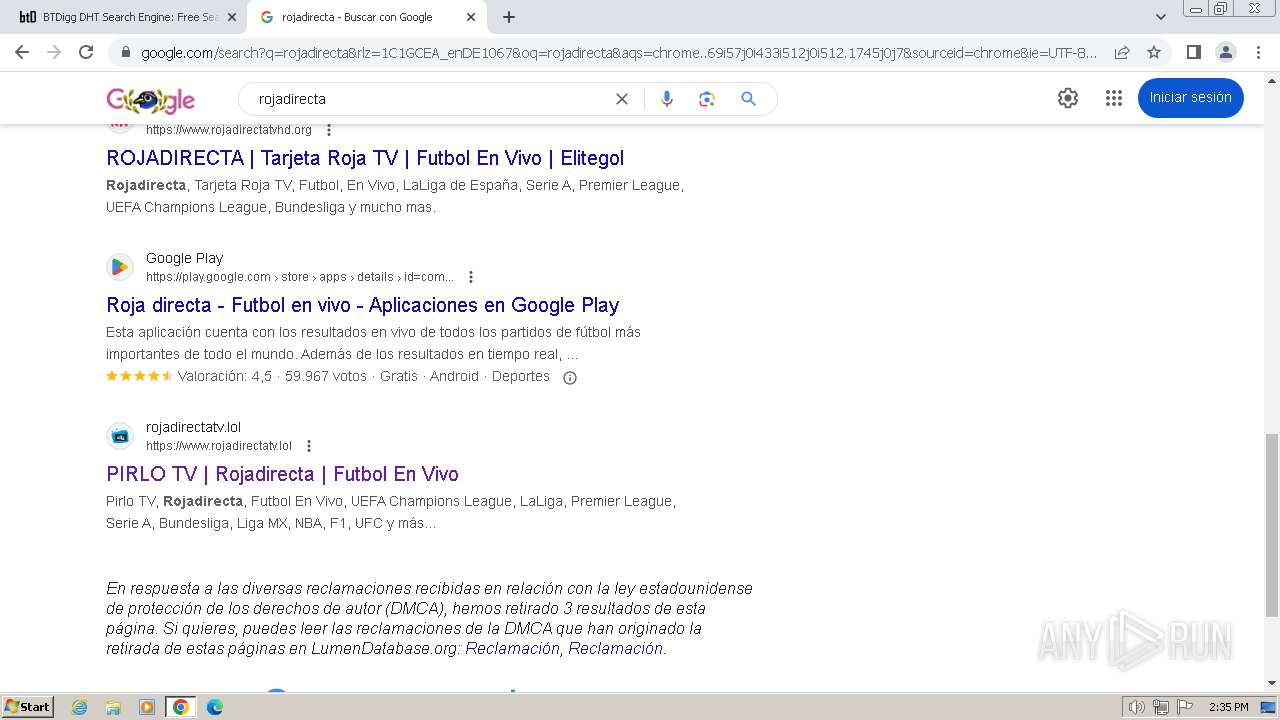1280x720 pixels.
Task: Bookmark this page with the star icon
Action: [x=1154, y=52]
